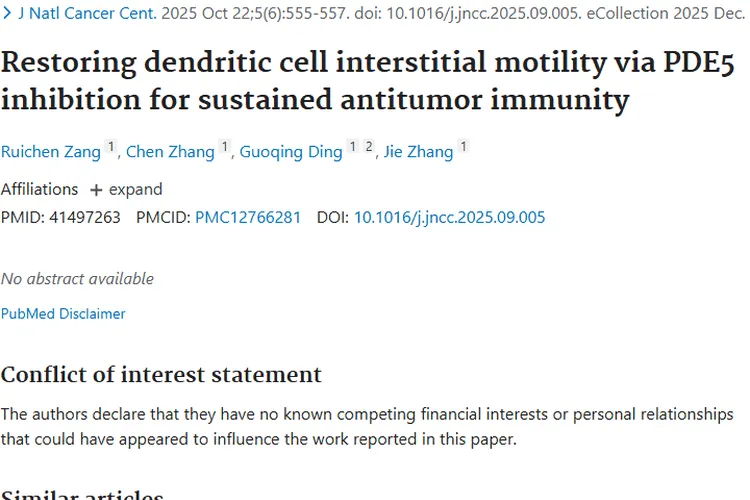Click the chevron icon before the journal name
Viewport: 750px width, 500px height.
point(7,14)
